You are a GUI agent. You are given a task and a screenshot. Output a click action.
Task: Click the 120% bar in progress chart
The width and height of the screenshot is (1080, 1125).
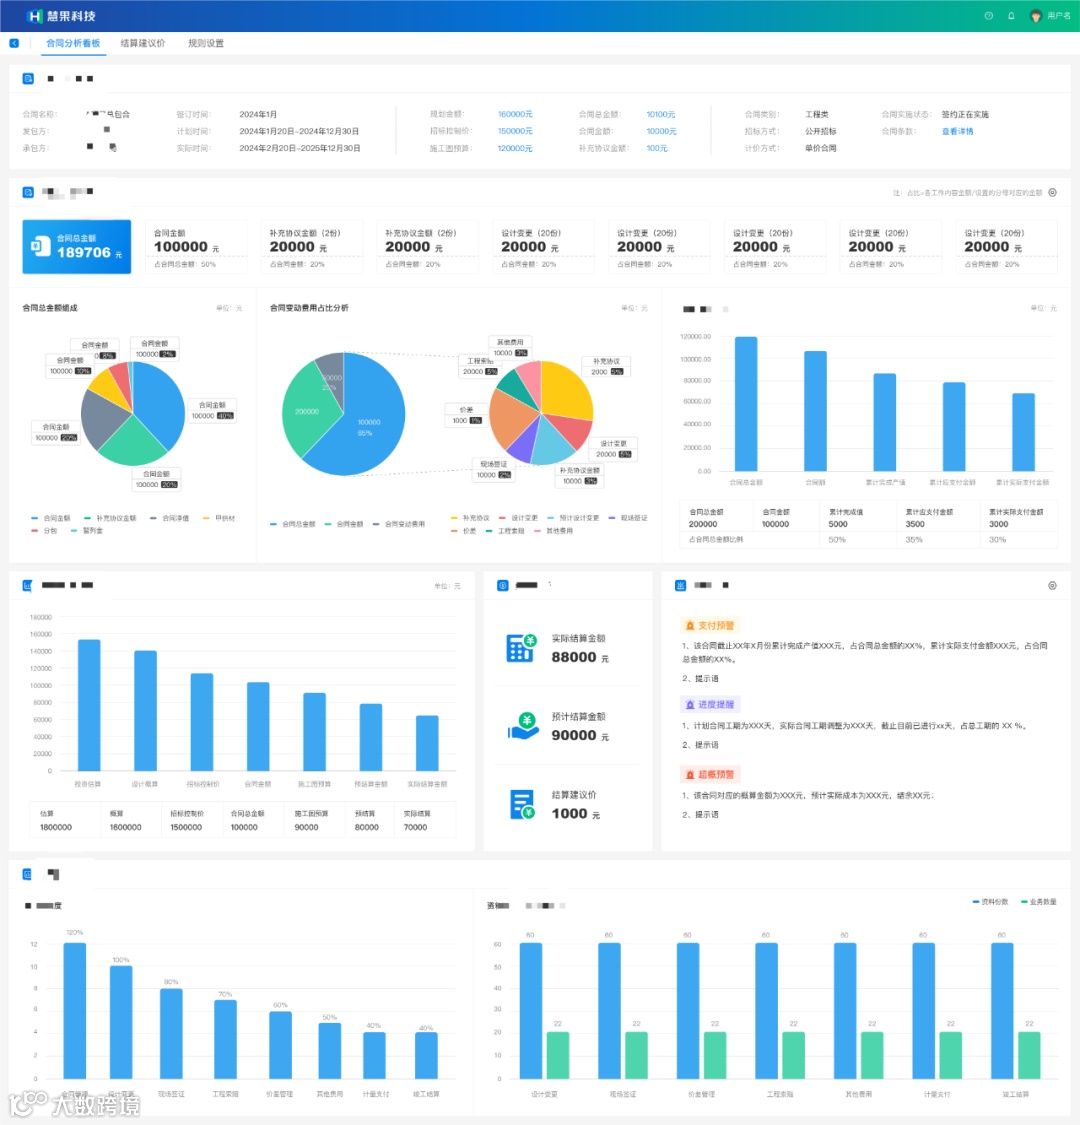[x=75, y=1010]
